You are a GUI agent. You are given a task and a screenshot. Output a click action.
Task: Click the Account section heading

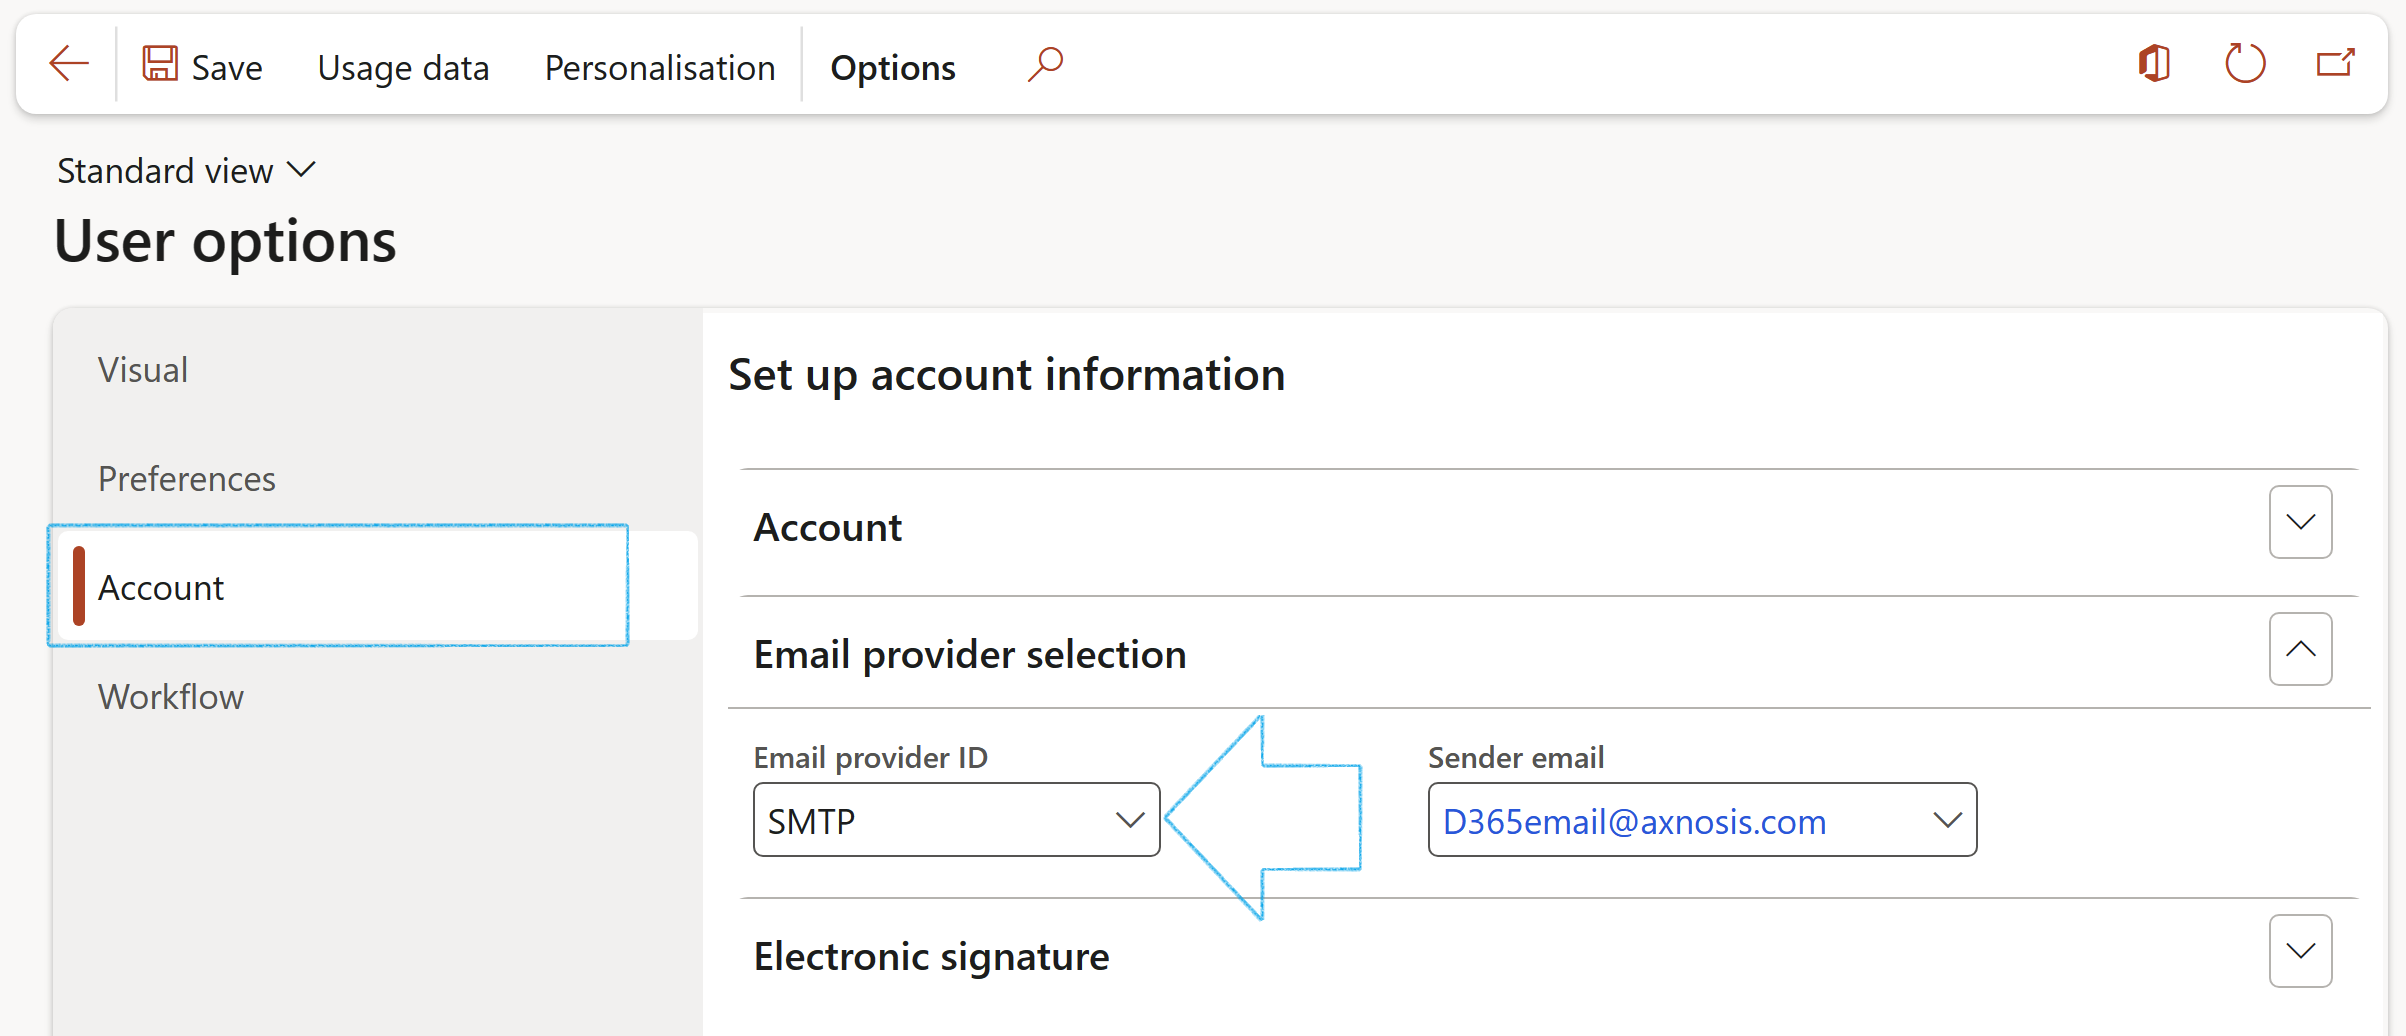828,527
